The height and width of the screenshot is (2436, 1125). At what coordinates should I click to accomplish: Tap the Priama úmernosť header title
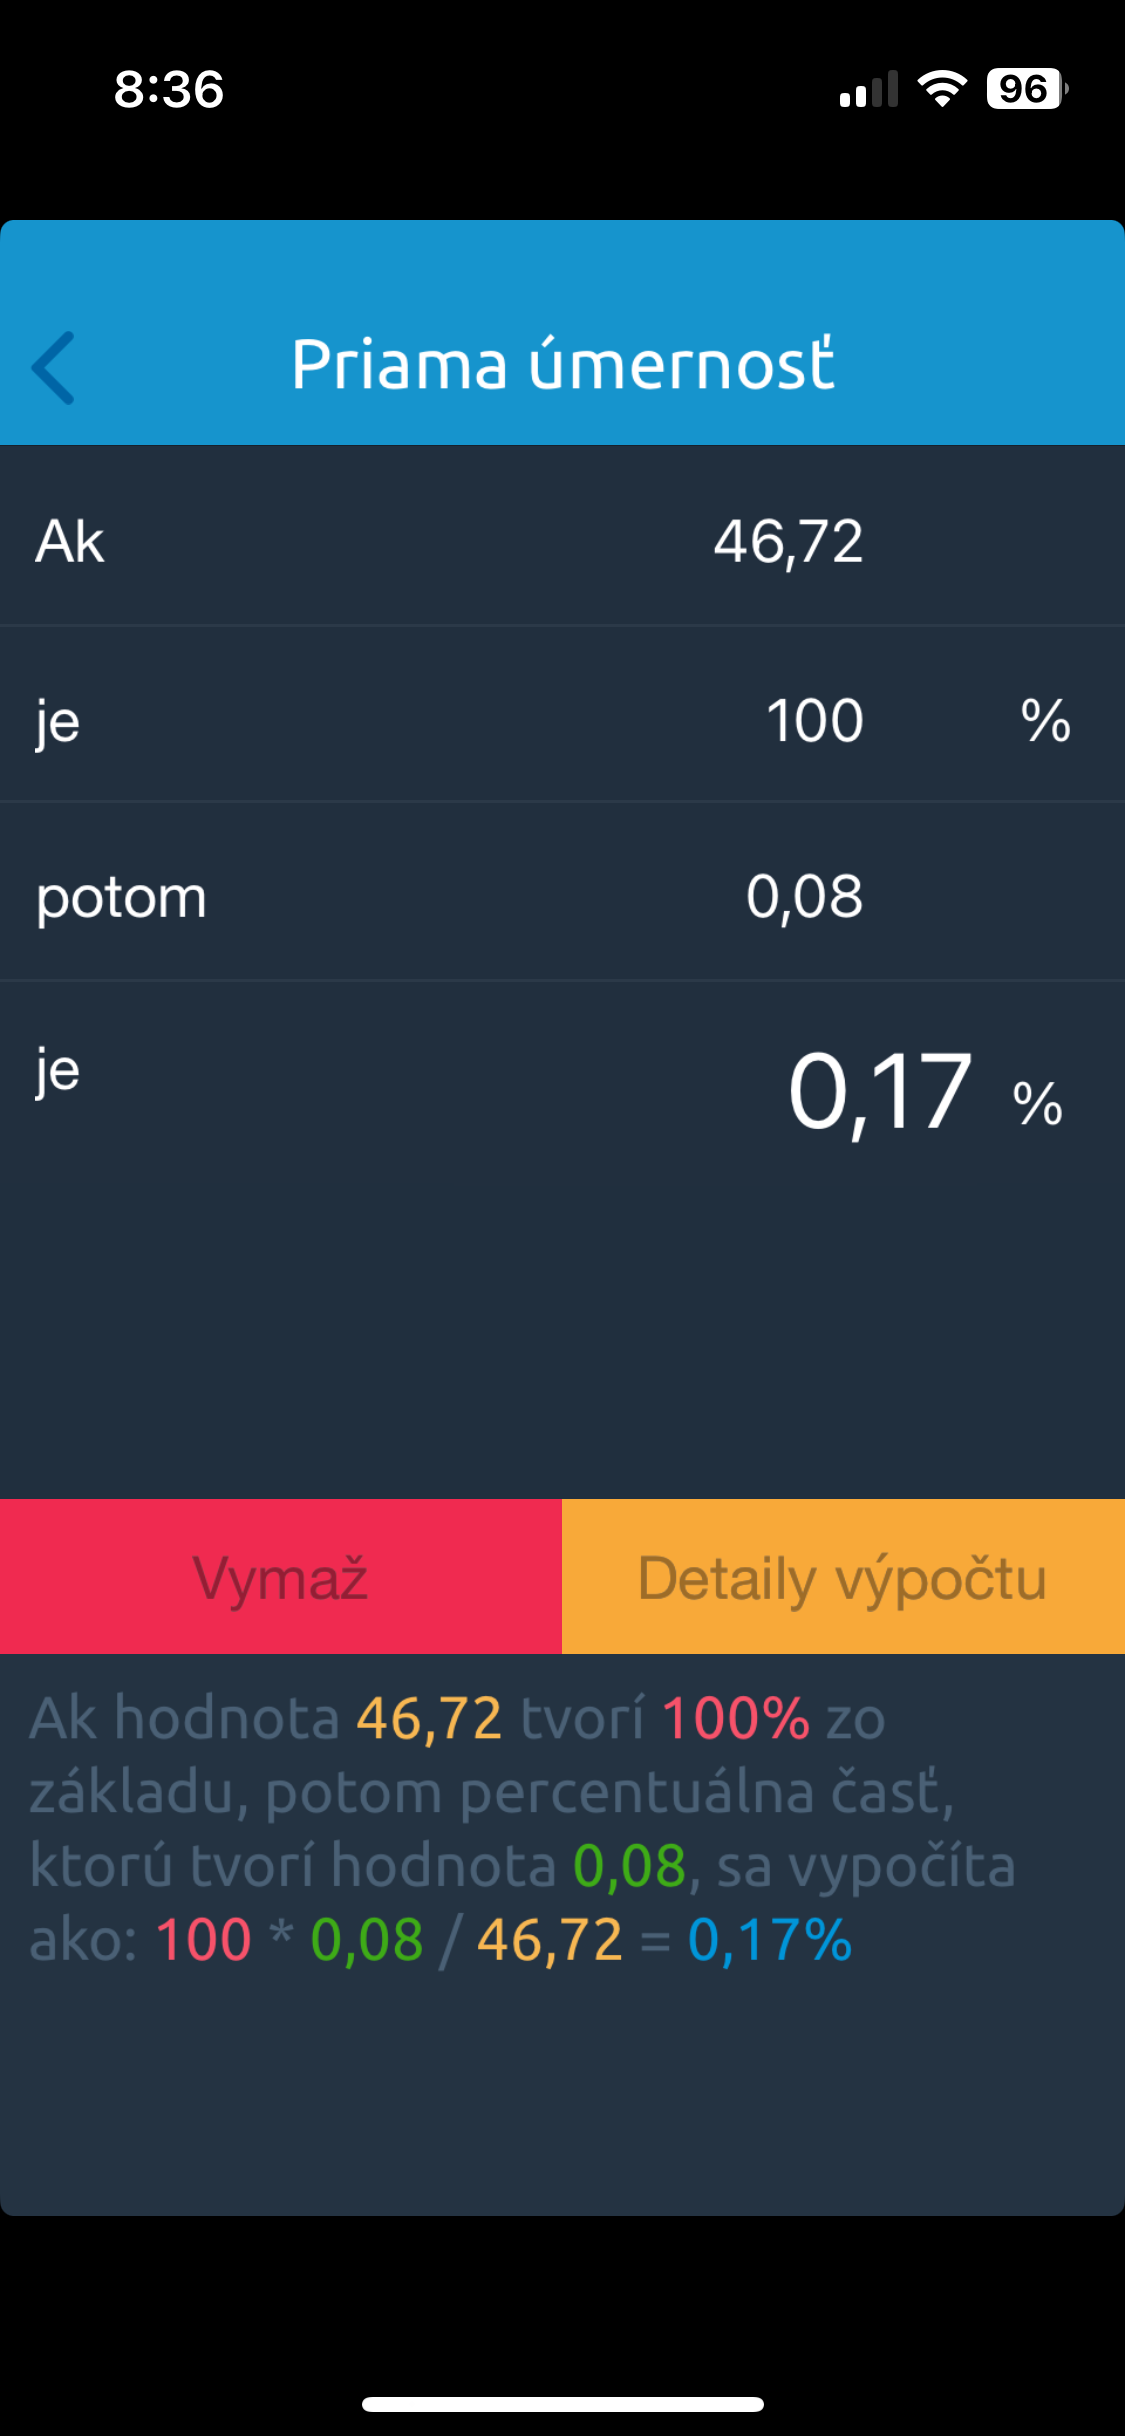point(563,363)
